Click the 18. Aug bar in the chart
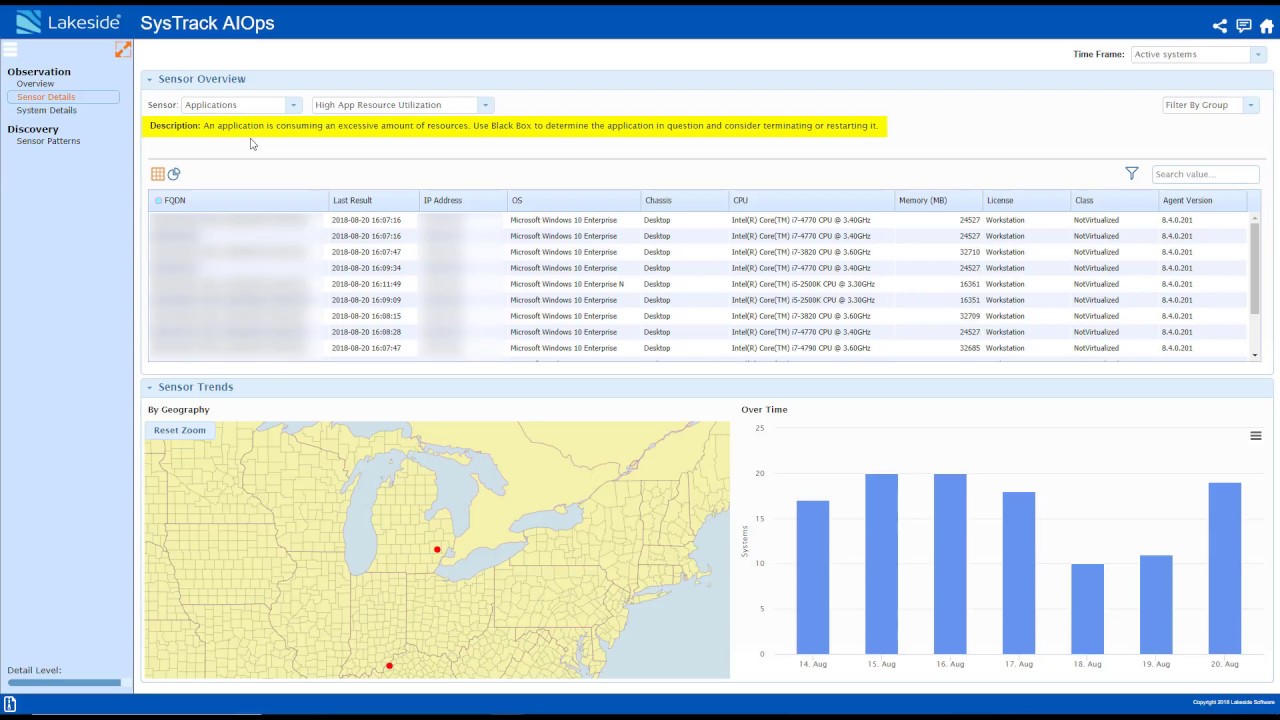This screenshot has width=1280, height=720. click(x=1088, y=609)
